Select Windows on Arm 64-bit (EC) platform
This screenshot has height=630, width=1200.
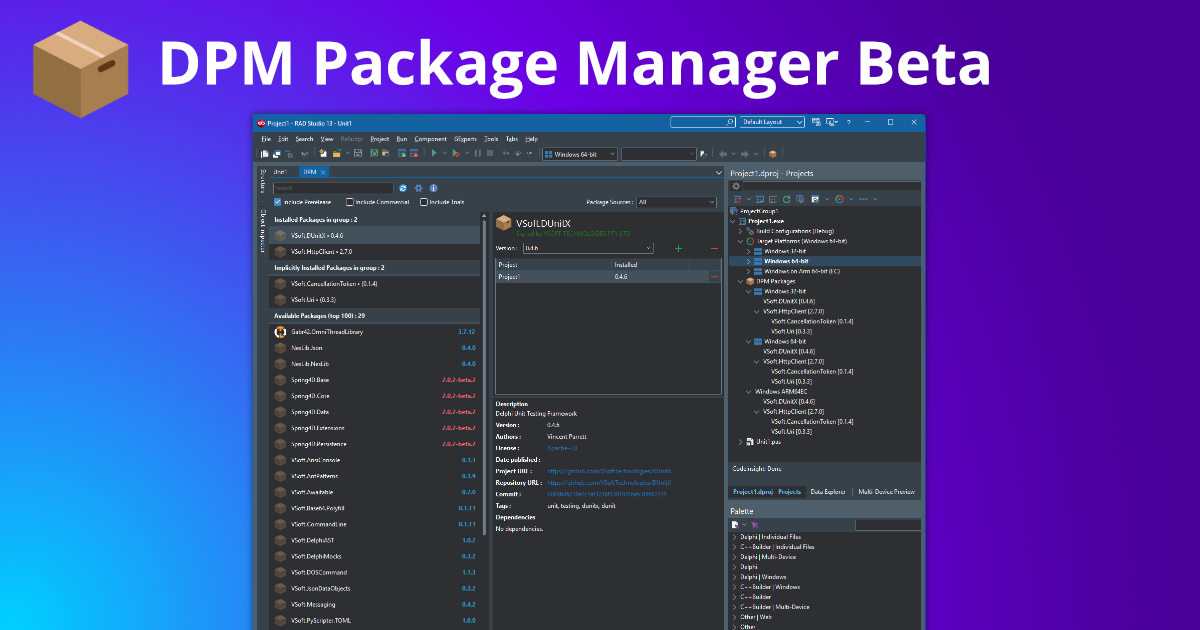800,271
